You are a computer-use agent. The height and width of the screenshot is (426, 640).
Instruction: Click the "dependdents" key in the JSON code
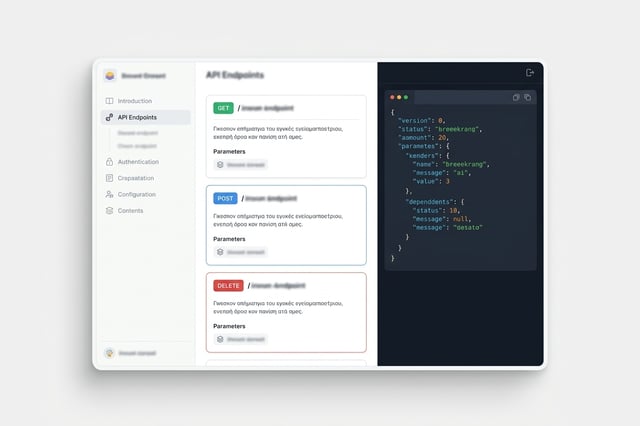(x=429, y=202)
